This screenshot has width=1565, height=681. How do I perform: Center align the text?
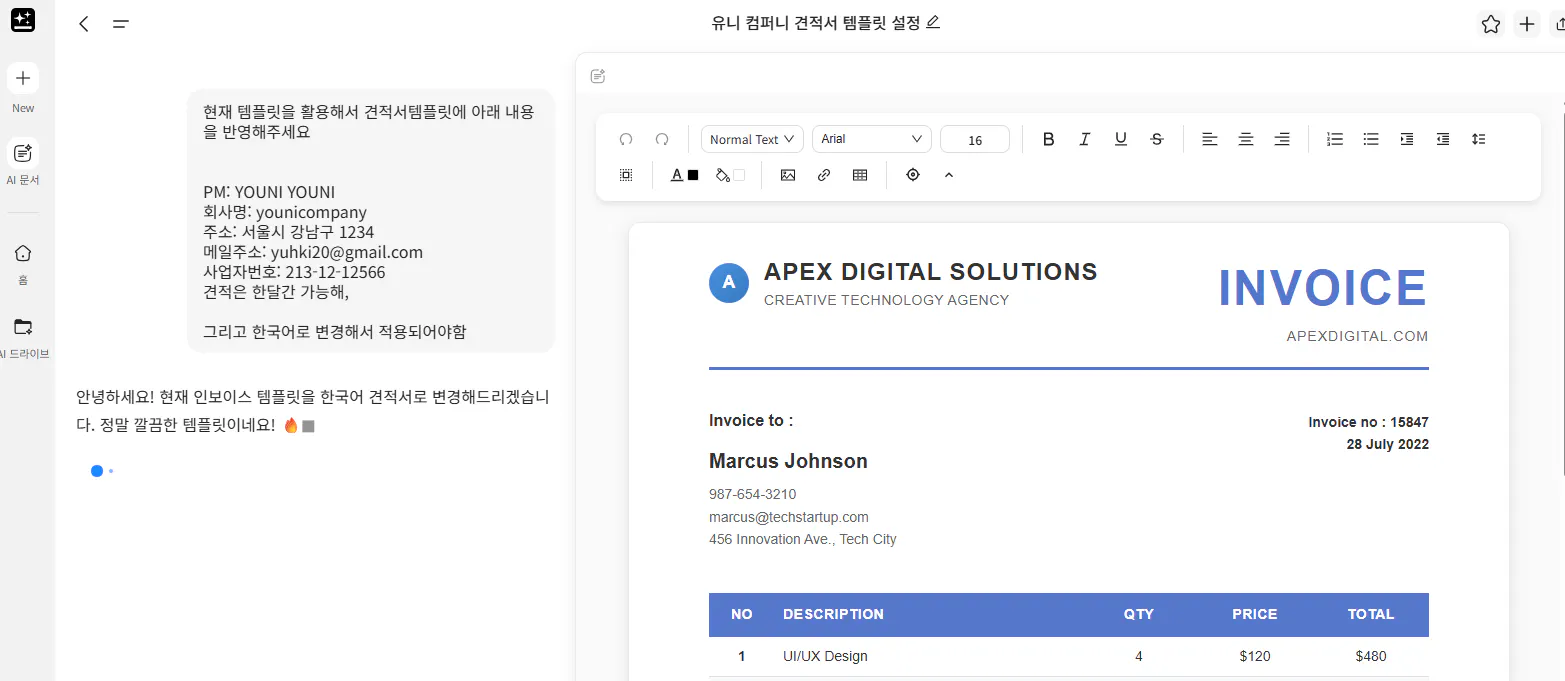(x=1246, y=139)
